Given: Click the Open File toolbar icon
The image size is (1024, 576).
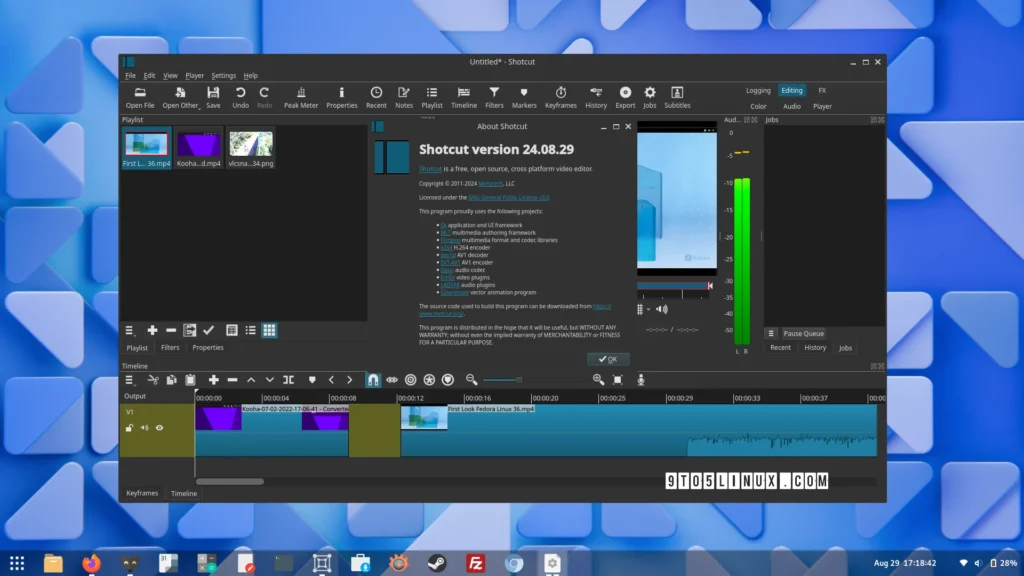Looking at the screenshot, I should 140,97.
